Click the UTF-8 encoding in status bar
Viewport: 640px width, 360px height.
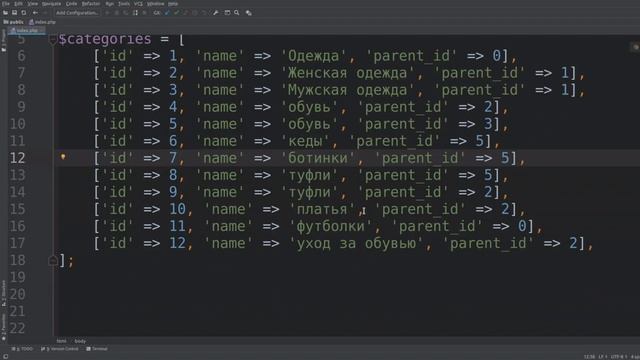[x=618, y=357]
